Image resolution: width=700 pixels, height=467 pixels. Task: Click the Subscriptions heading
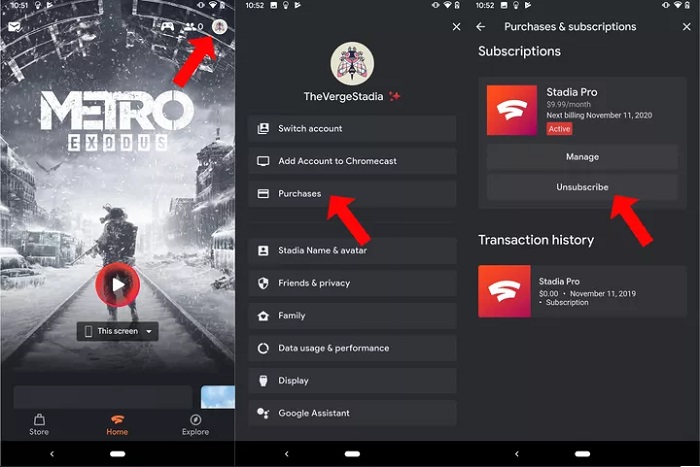[519, 51]
